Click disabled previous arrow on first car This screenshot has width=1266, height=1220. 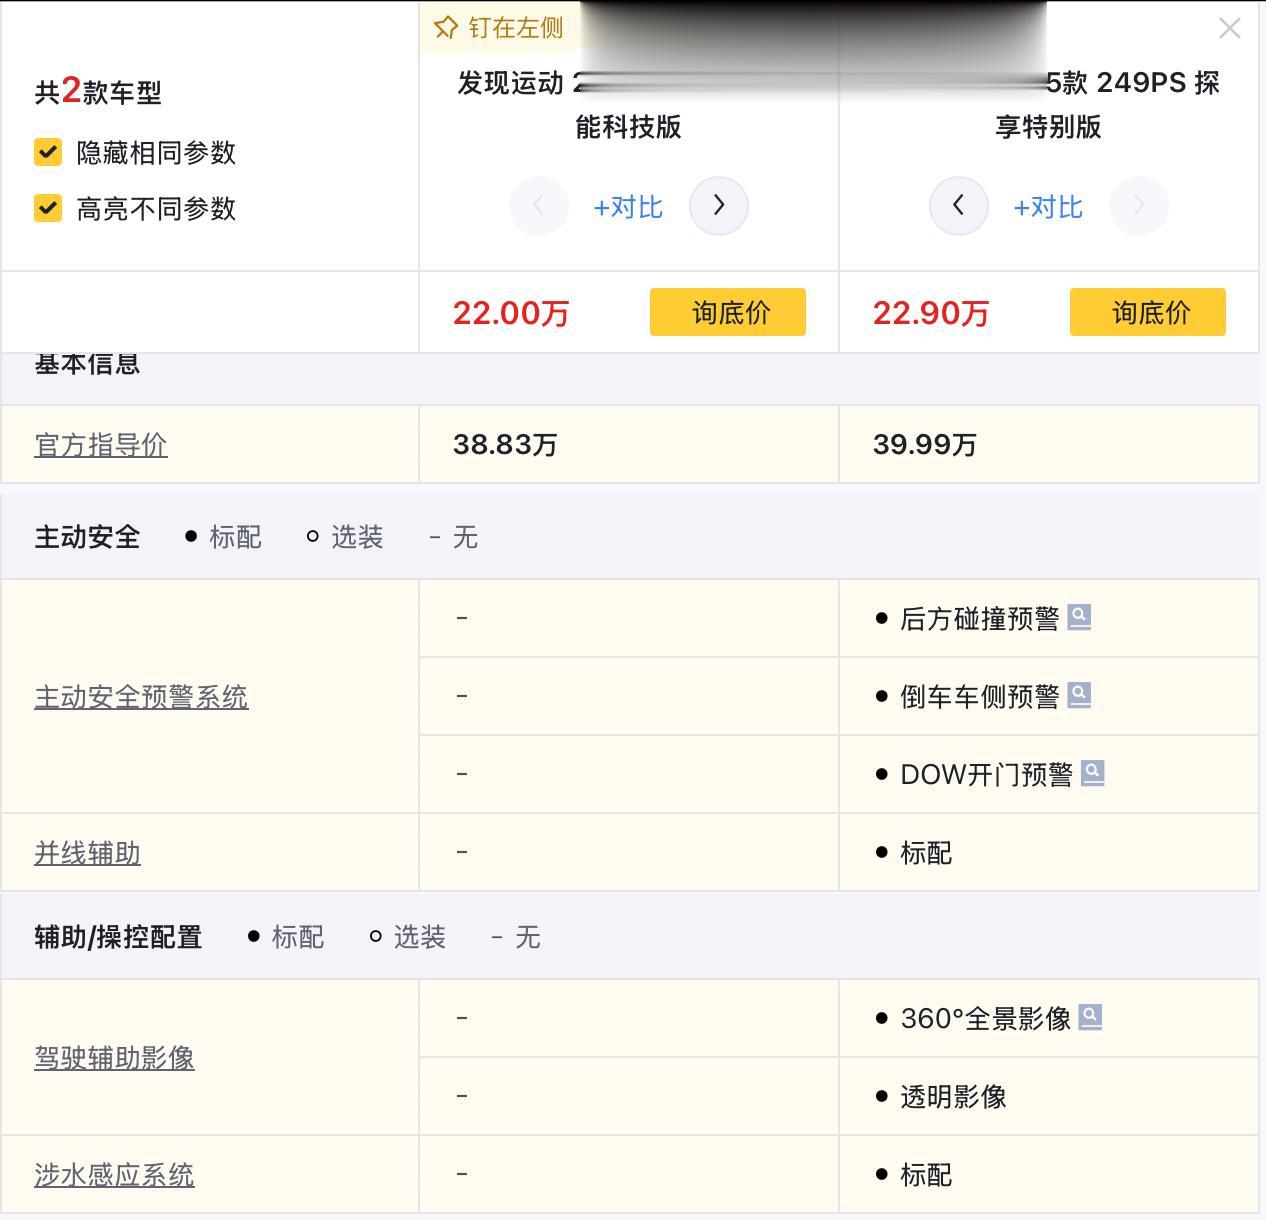[539, 206]
